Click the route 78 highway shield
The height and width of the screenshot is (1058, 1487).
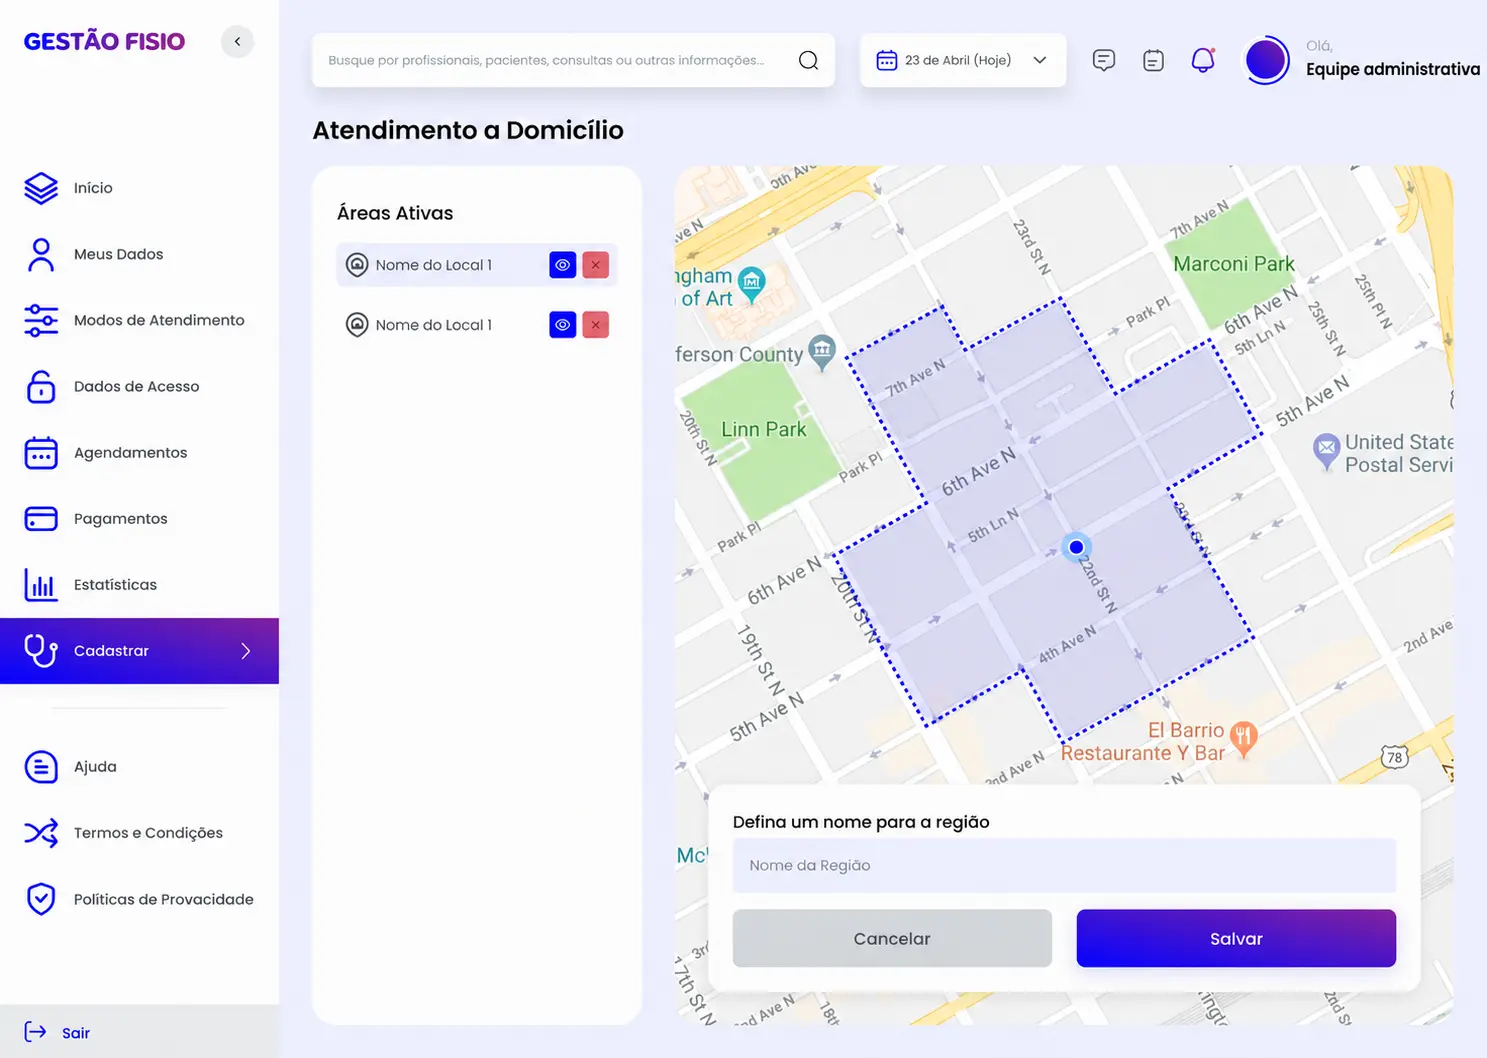(x=1394, y=757)
